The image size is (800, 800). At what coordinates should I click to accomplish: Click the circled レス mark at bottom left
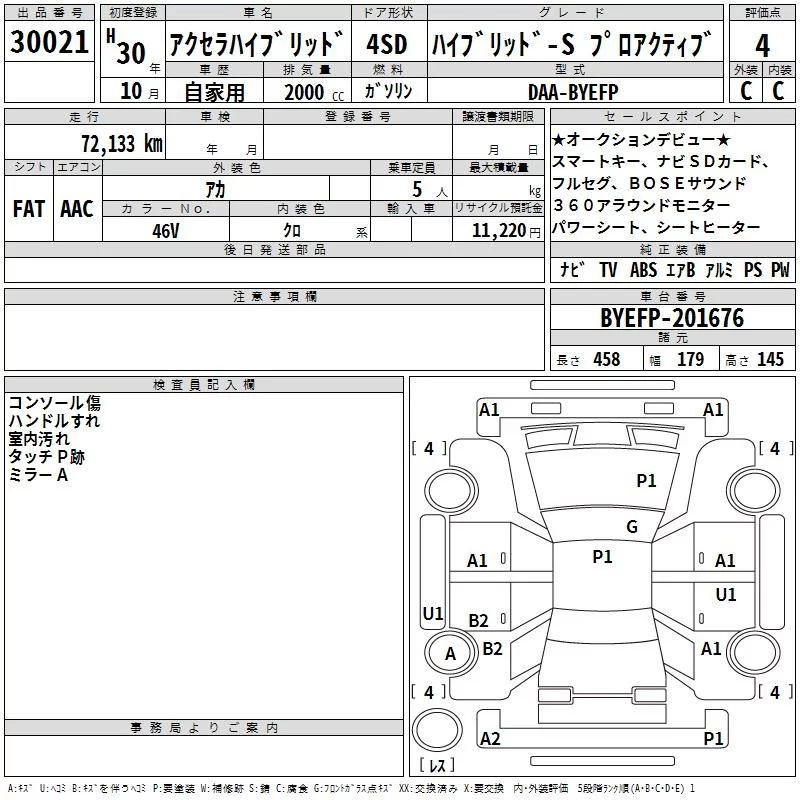tap(437, 767)
